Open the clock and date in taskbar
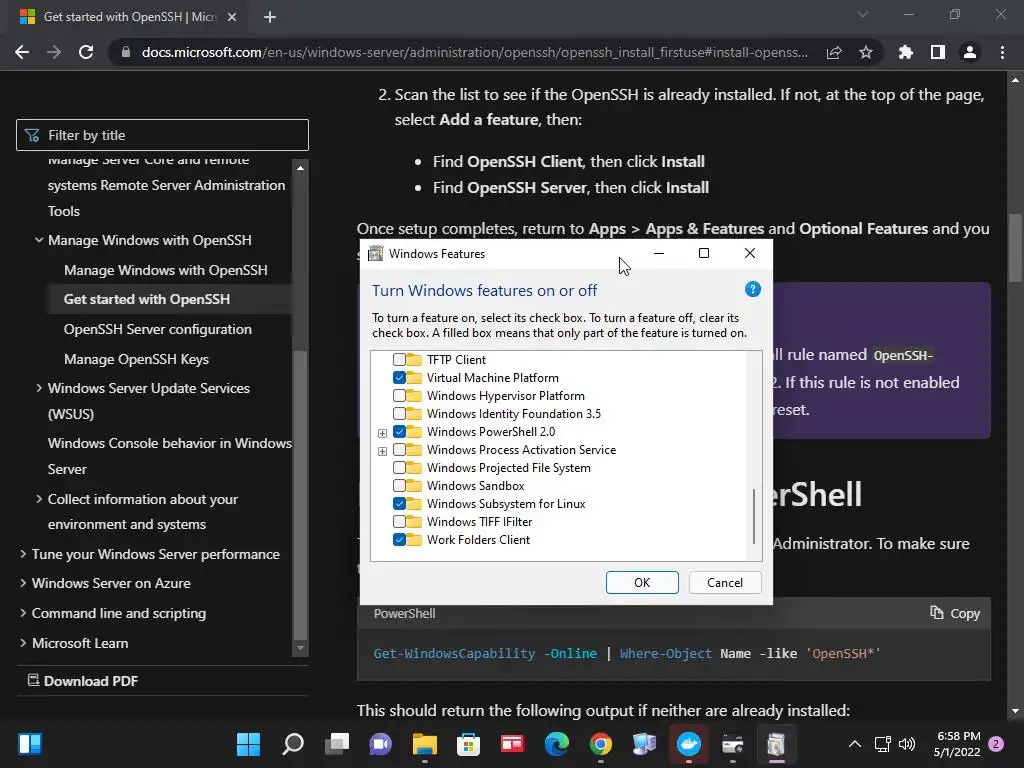Image resolution: width=1024 pixels, height=768 pixels. pos(958,744)
